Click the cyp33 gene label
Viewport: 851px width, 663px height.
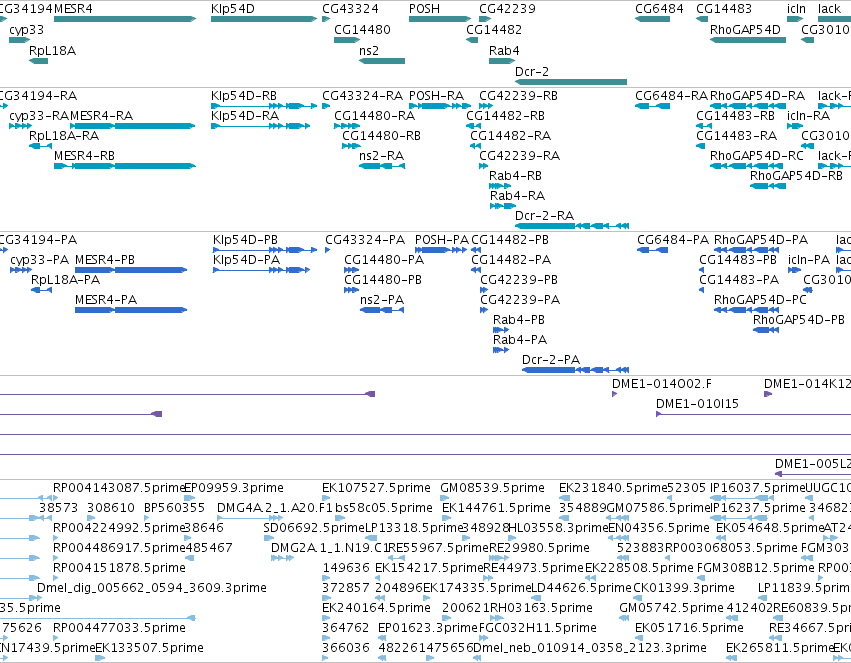(26, 29)
